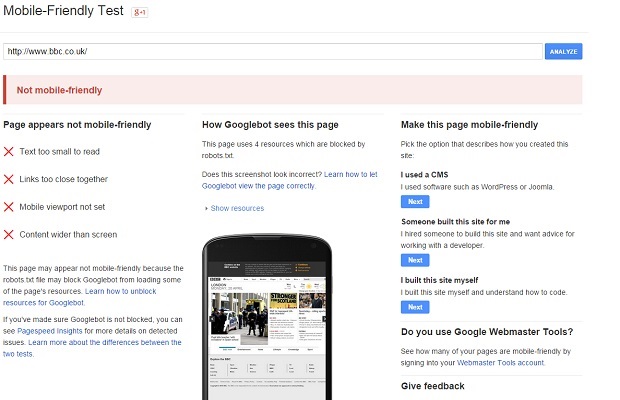
Task: Expand the Show resources disclosure arrow
Action: click(206, 208)
